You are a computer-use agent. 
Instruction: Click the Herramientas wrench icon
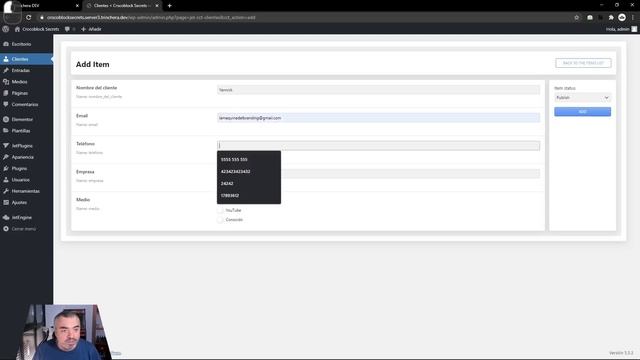[6, 191]
